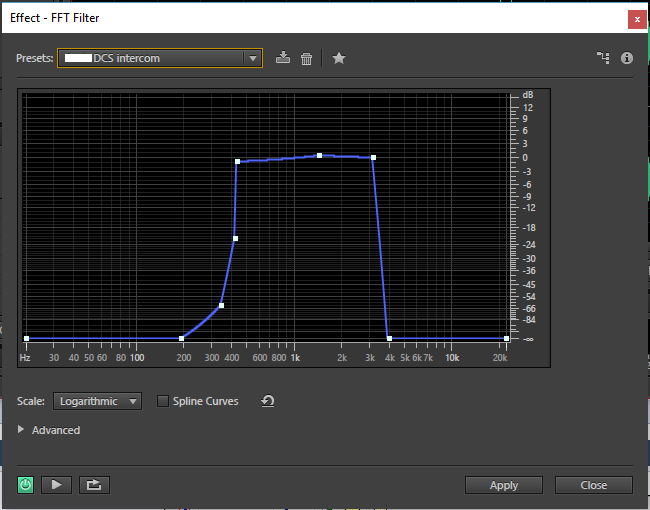Viewport: 650px width, 510px height.
Task: Select the bottom curve point at 200 Hz
Action: tap(181, 338)
